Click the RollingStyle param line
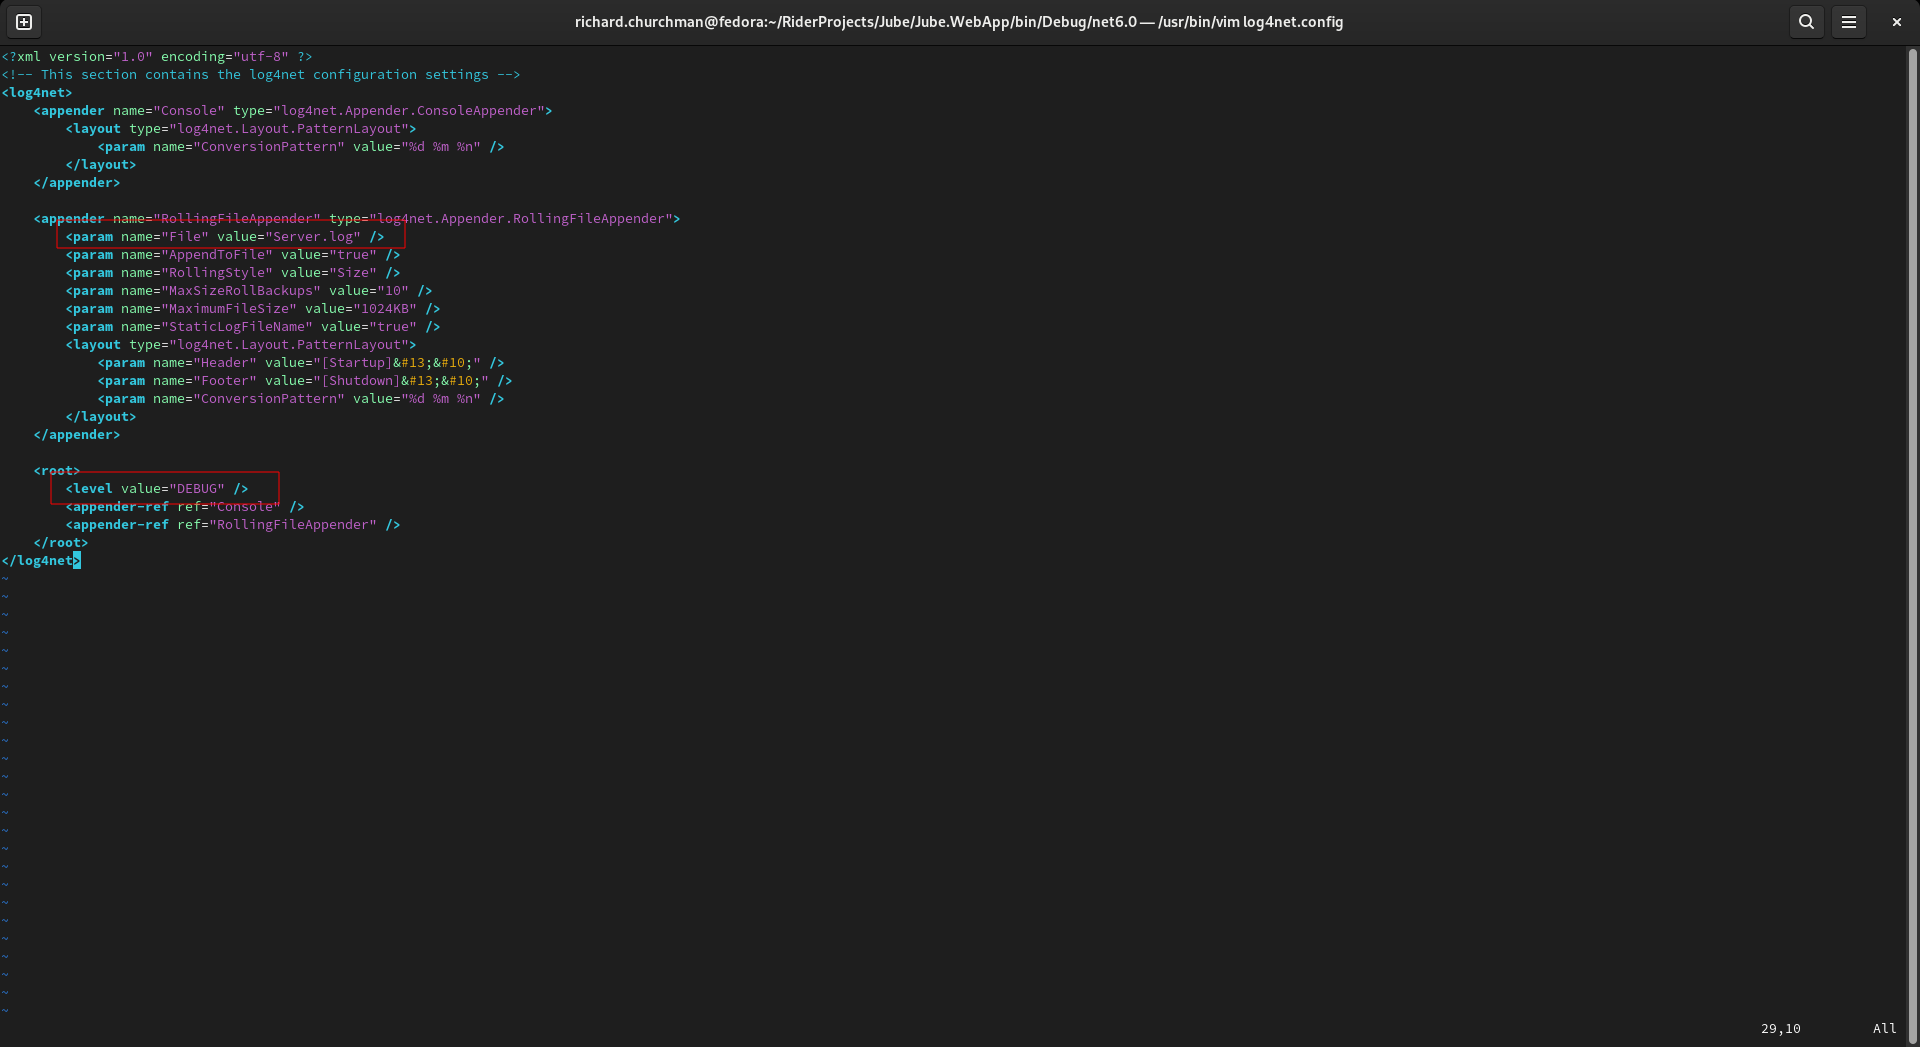The width and height of the screenshot is (1920, 1047). point(233,273)
